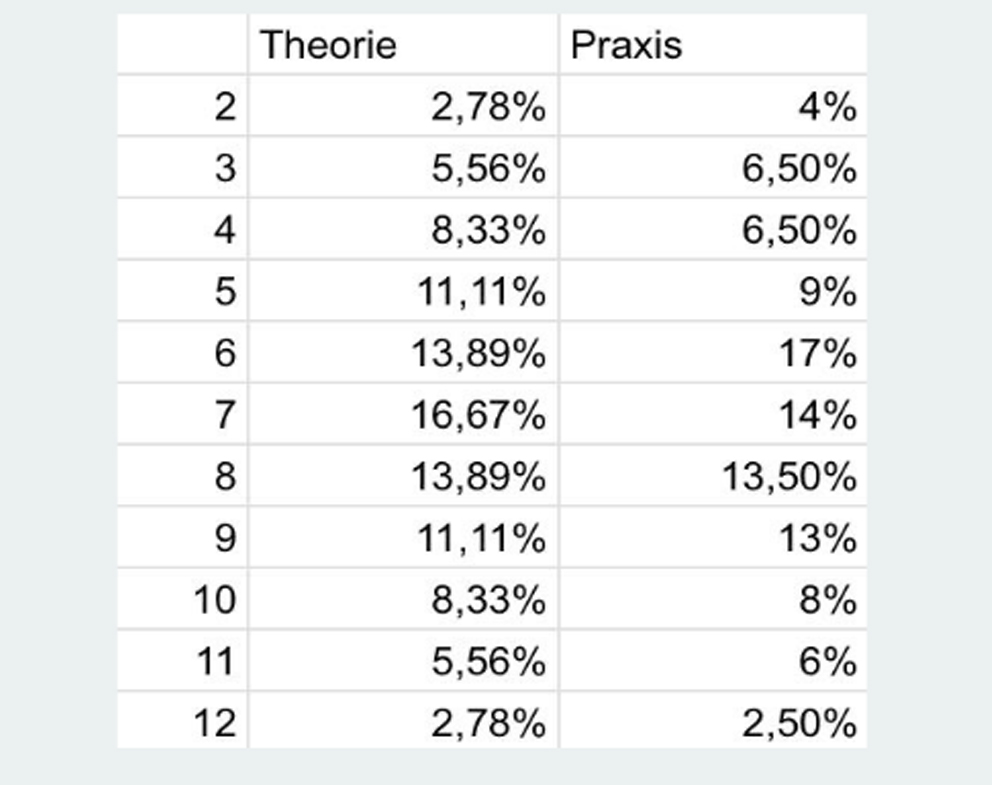Click Praxis value 4% cell

pyautogui.click(x=712, y=106)
